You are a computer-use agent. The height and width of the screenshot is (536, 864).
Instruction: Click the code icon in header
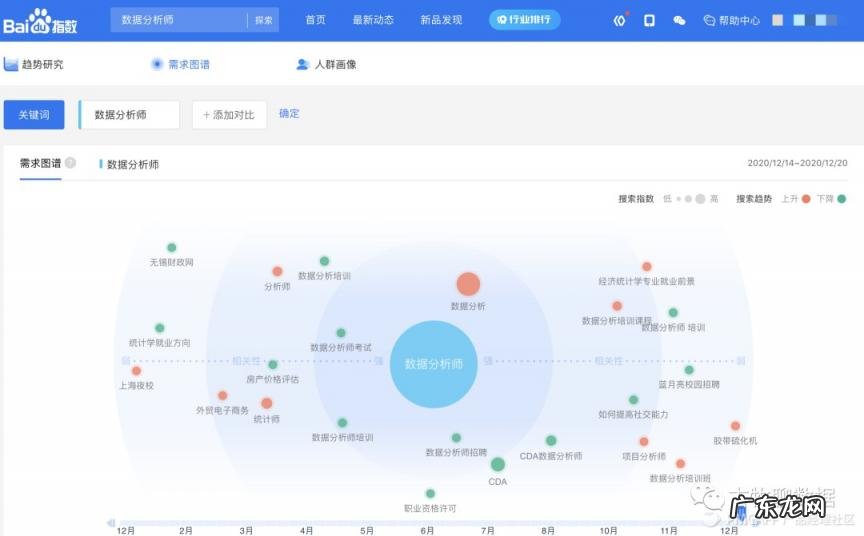(619, 20)
